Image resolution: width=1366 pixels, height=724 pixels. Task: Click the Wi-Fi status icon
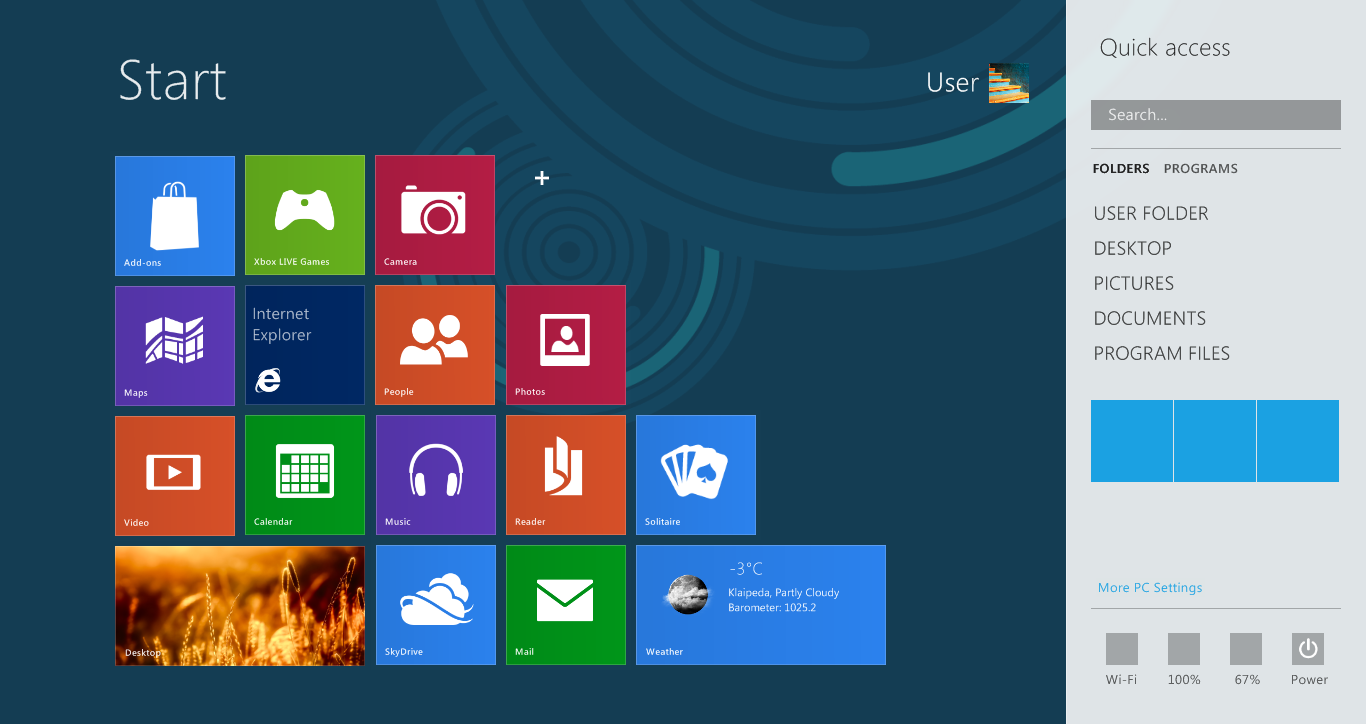click(x=1122, y=649)
